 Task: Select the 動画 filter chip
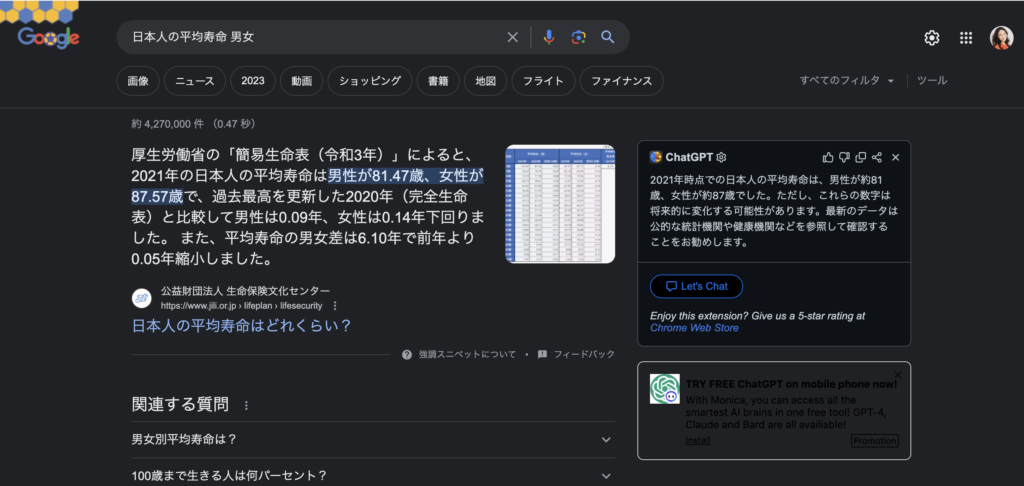[x=302, y=81]
